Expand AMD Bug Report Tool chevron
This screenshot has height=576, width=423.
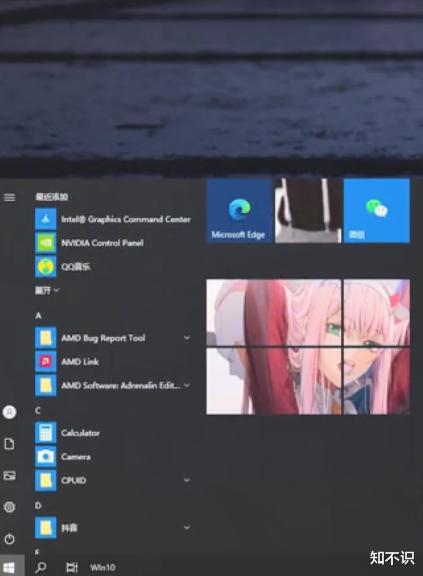187,338
